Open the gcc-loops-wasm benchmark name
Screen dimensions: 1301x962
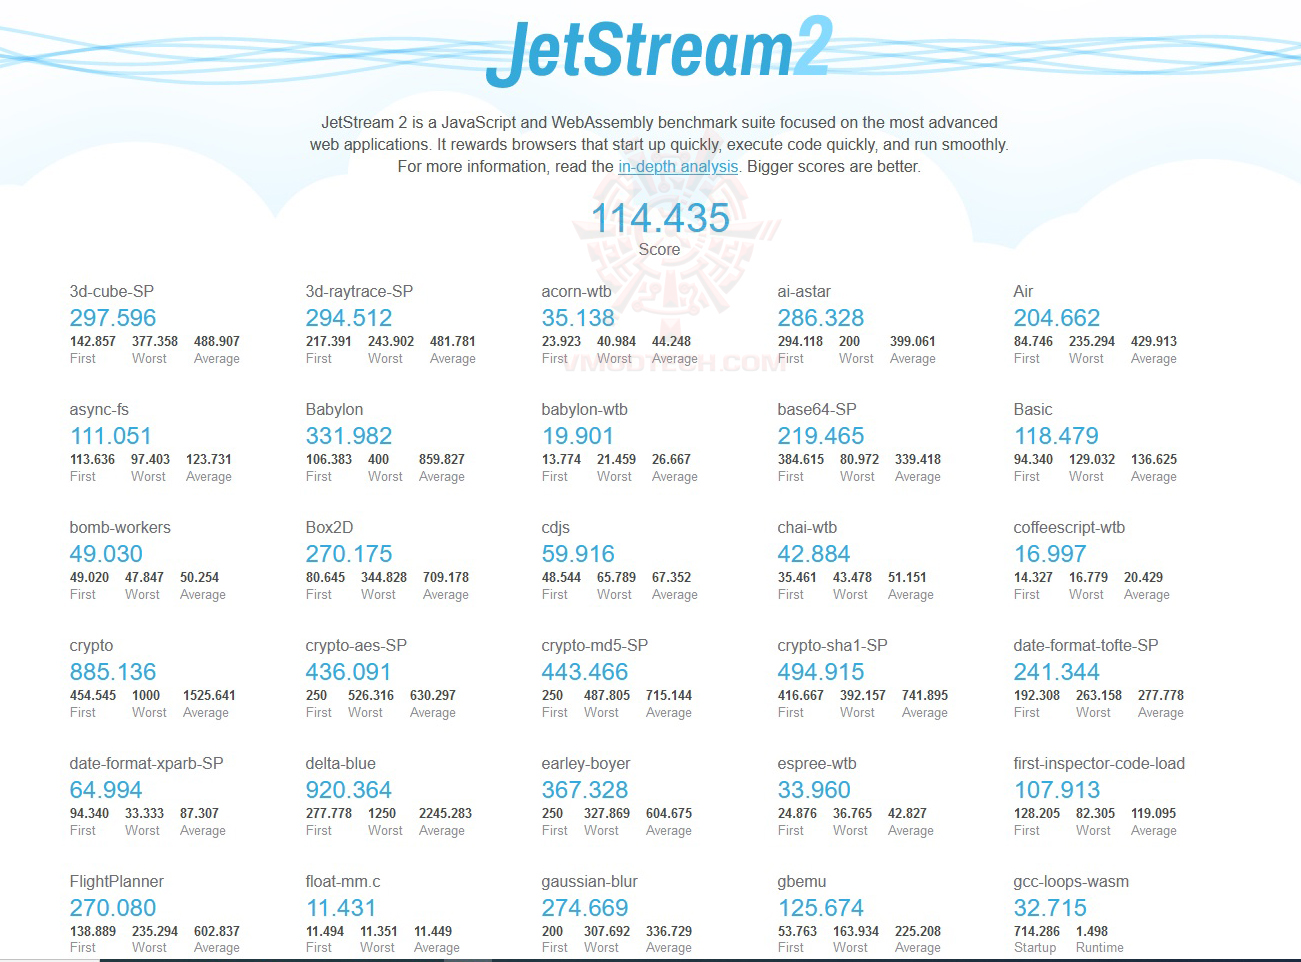tap(1070, 882)
